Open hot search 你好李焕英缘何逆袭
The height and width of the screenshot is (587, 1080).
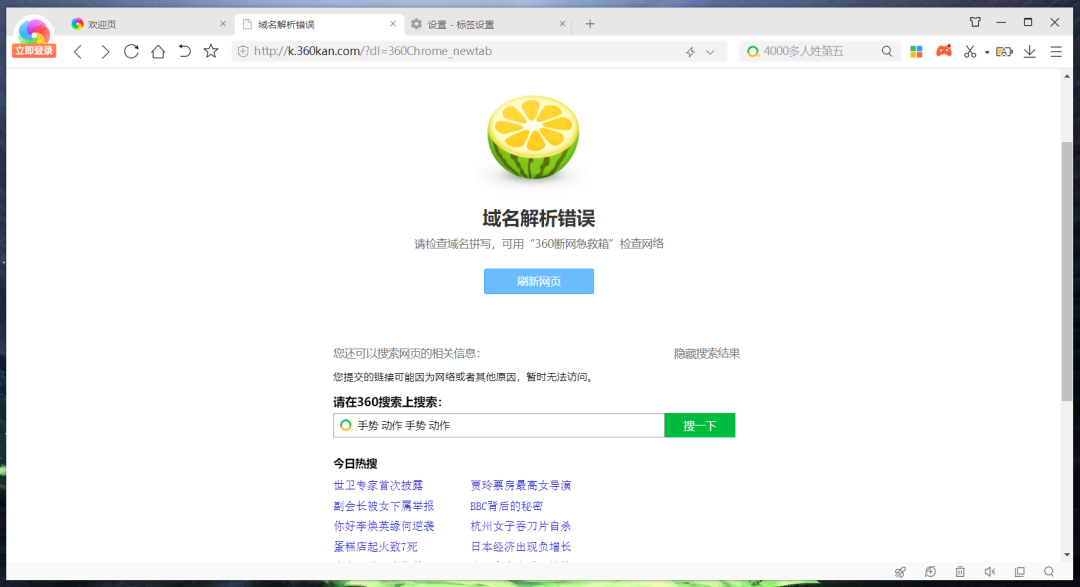384,526
